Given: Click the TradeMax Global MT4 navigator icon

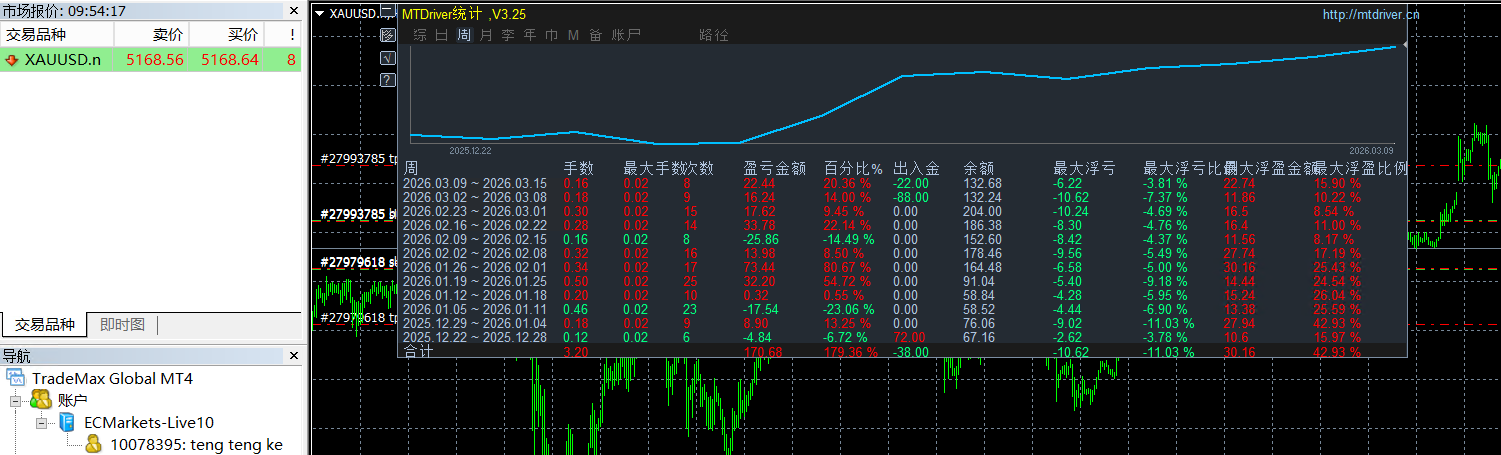Looking at the screenshot, I should (x=16, y=379).
